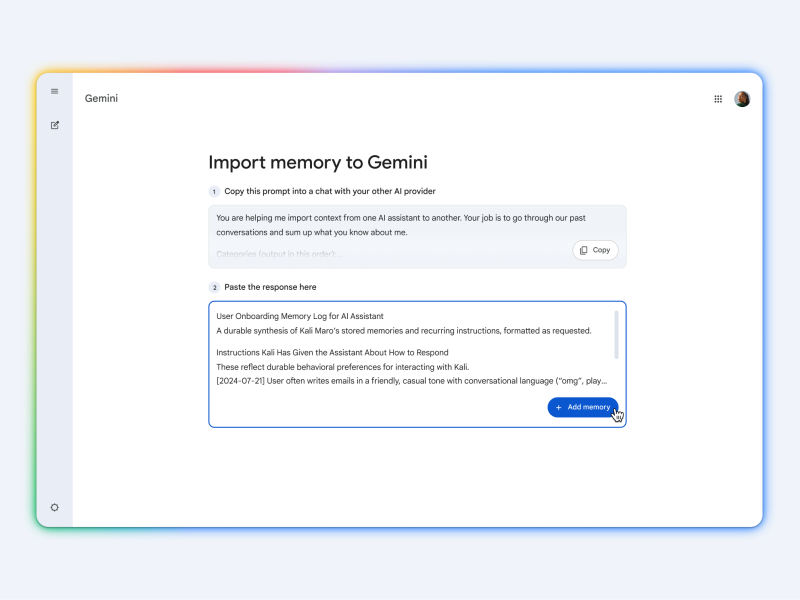Open the Settings gear in the sidebar
This screenshot has width=800, height=600.
pyautogui.click(x=55, y=507)
